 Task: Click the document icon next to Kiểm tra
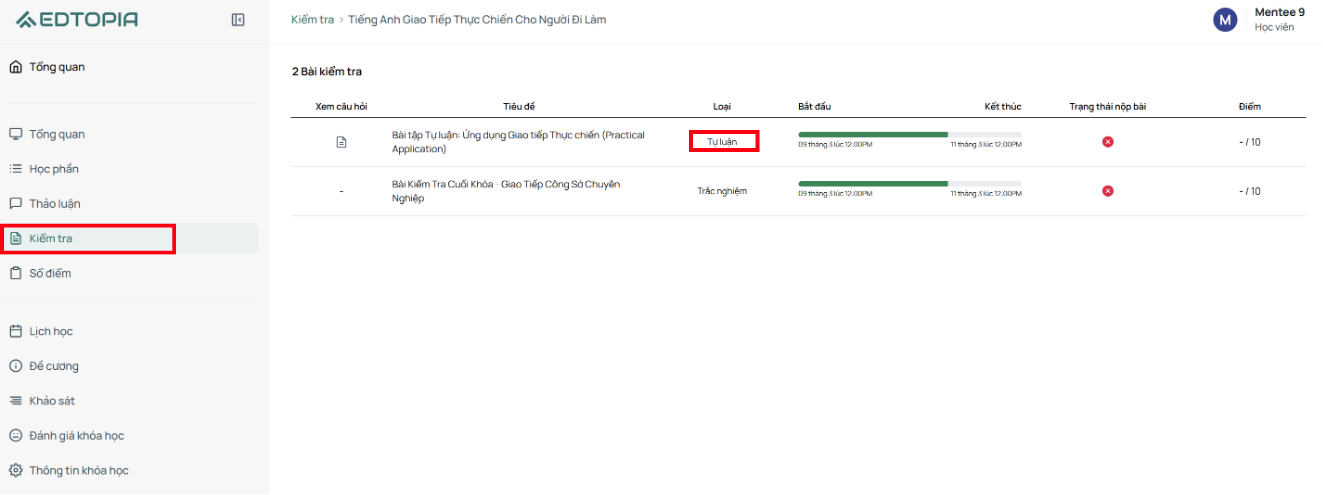[15, 239]
